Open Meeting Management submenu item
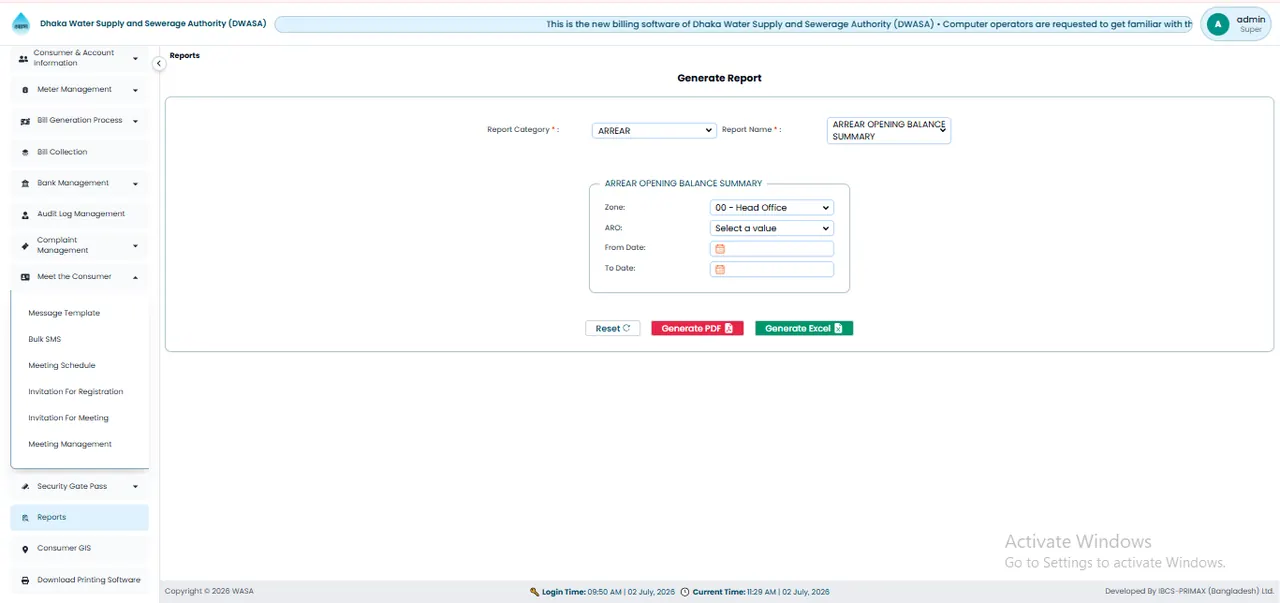Viewport: 1280px width, 603px height. (x=70, y=444)
